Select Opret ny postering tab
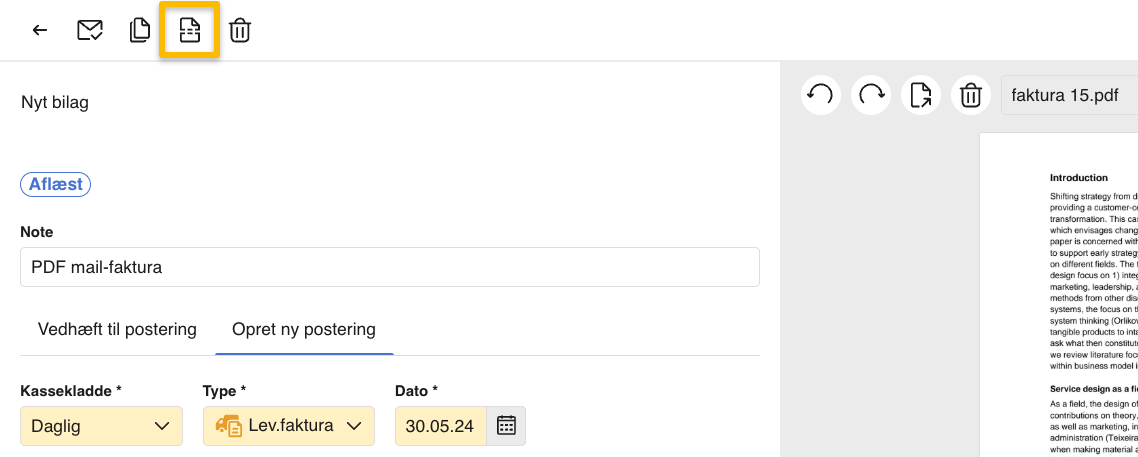Viewport: 1138px width, 457px height. tap(304, 329)
